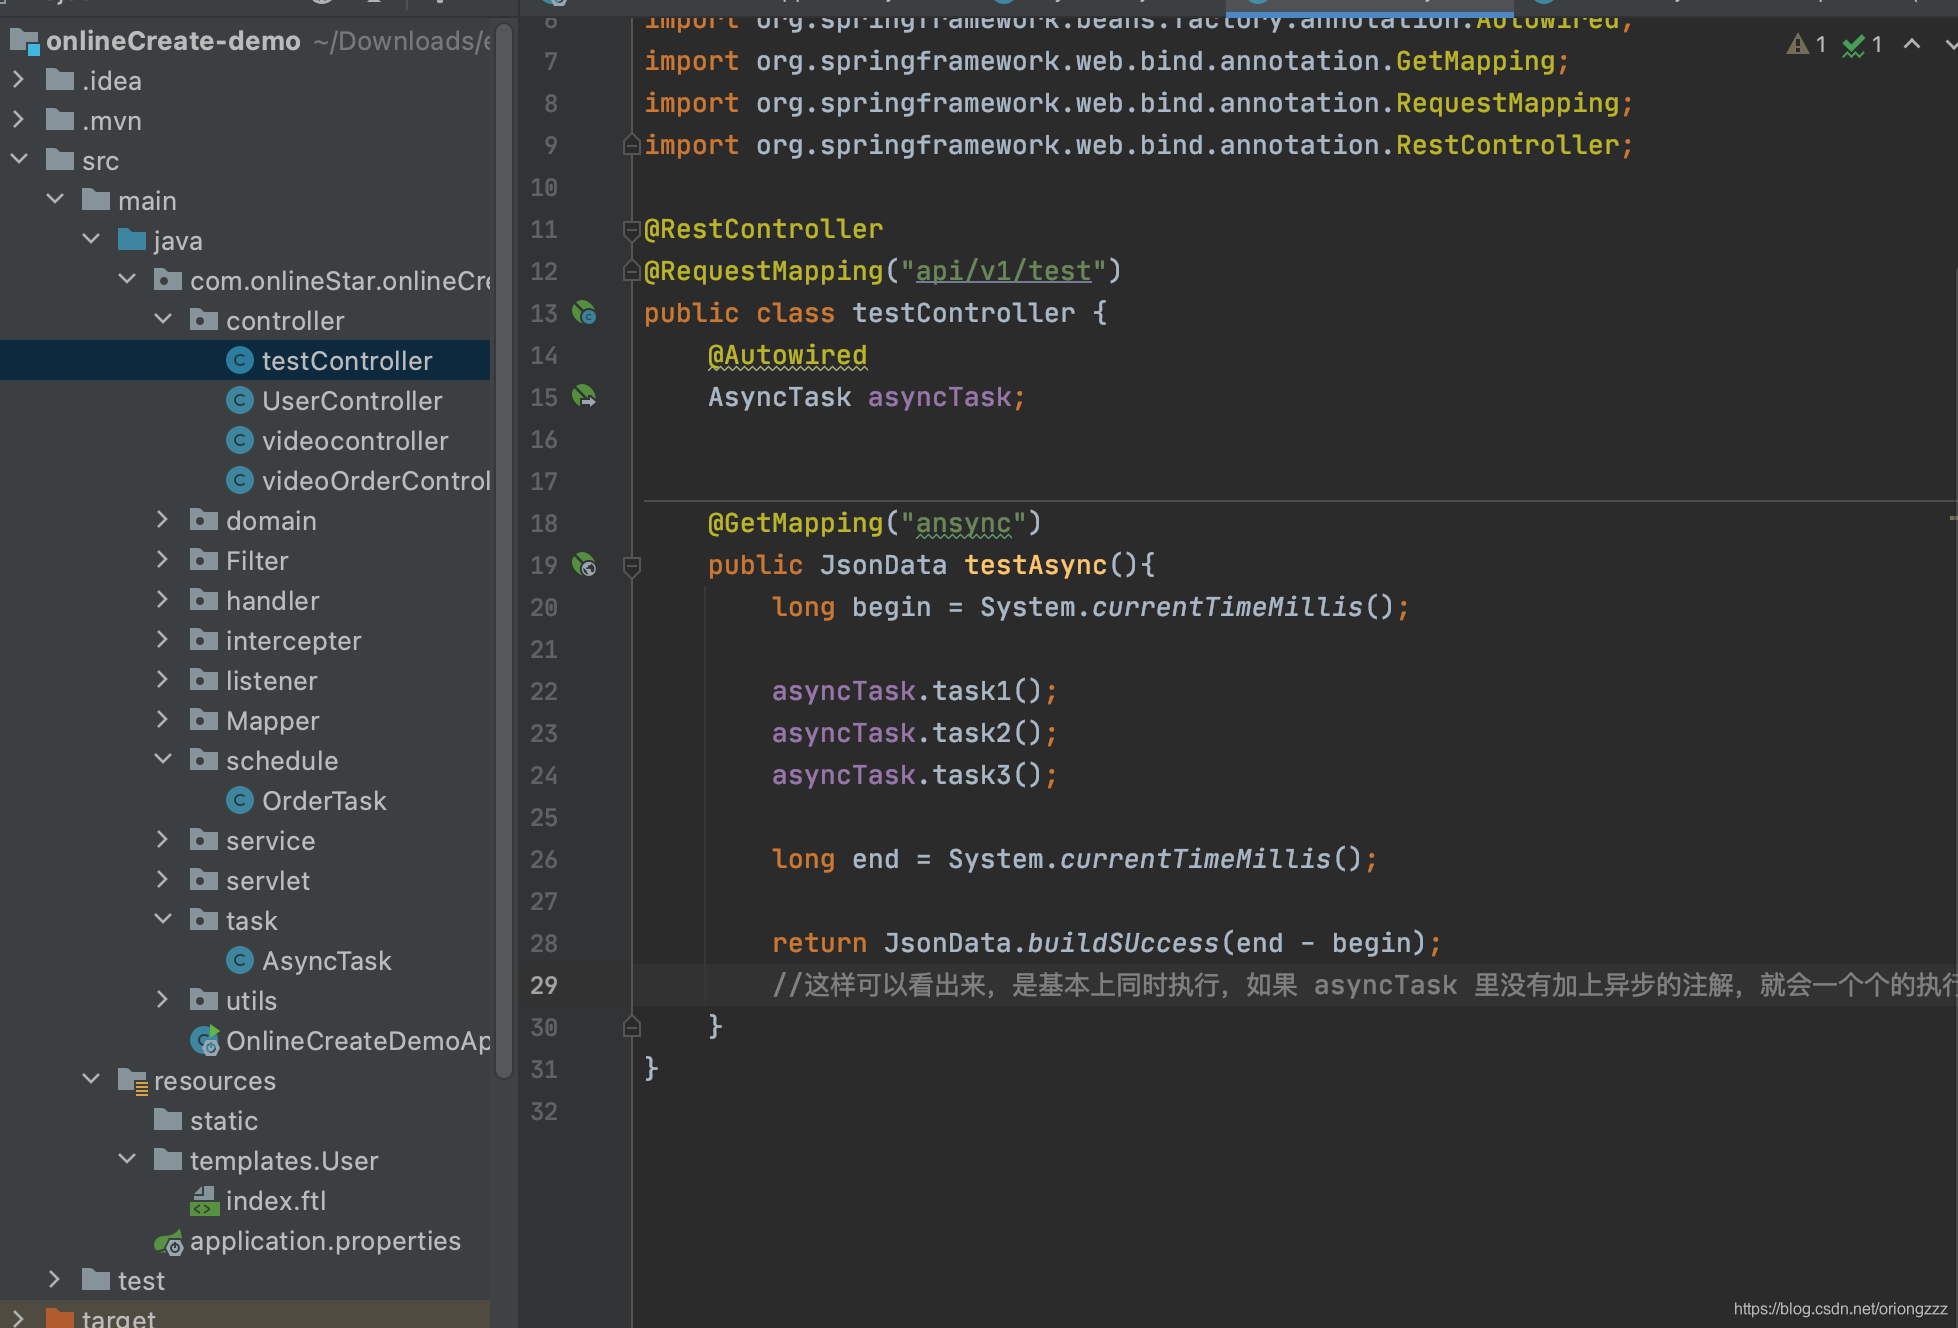Expand the intercepter package
This screenshot has width=1958, height=1328.
[x=163, y=640]
